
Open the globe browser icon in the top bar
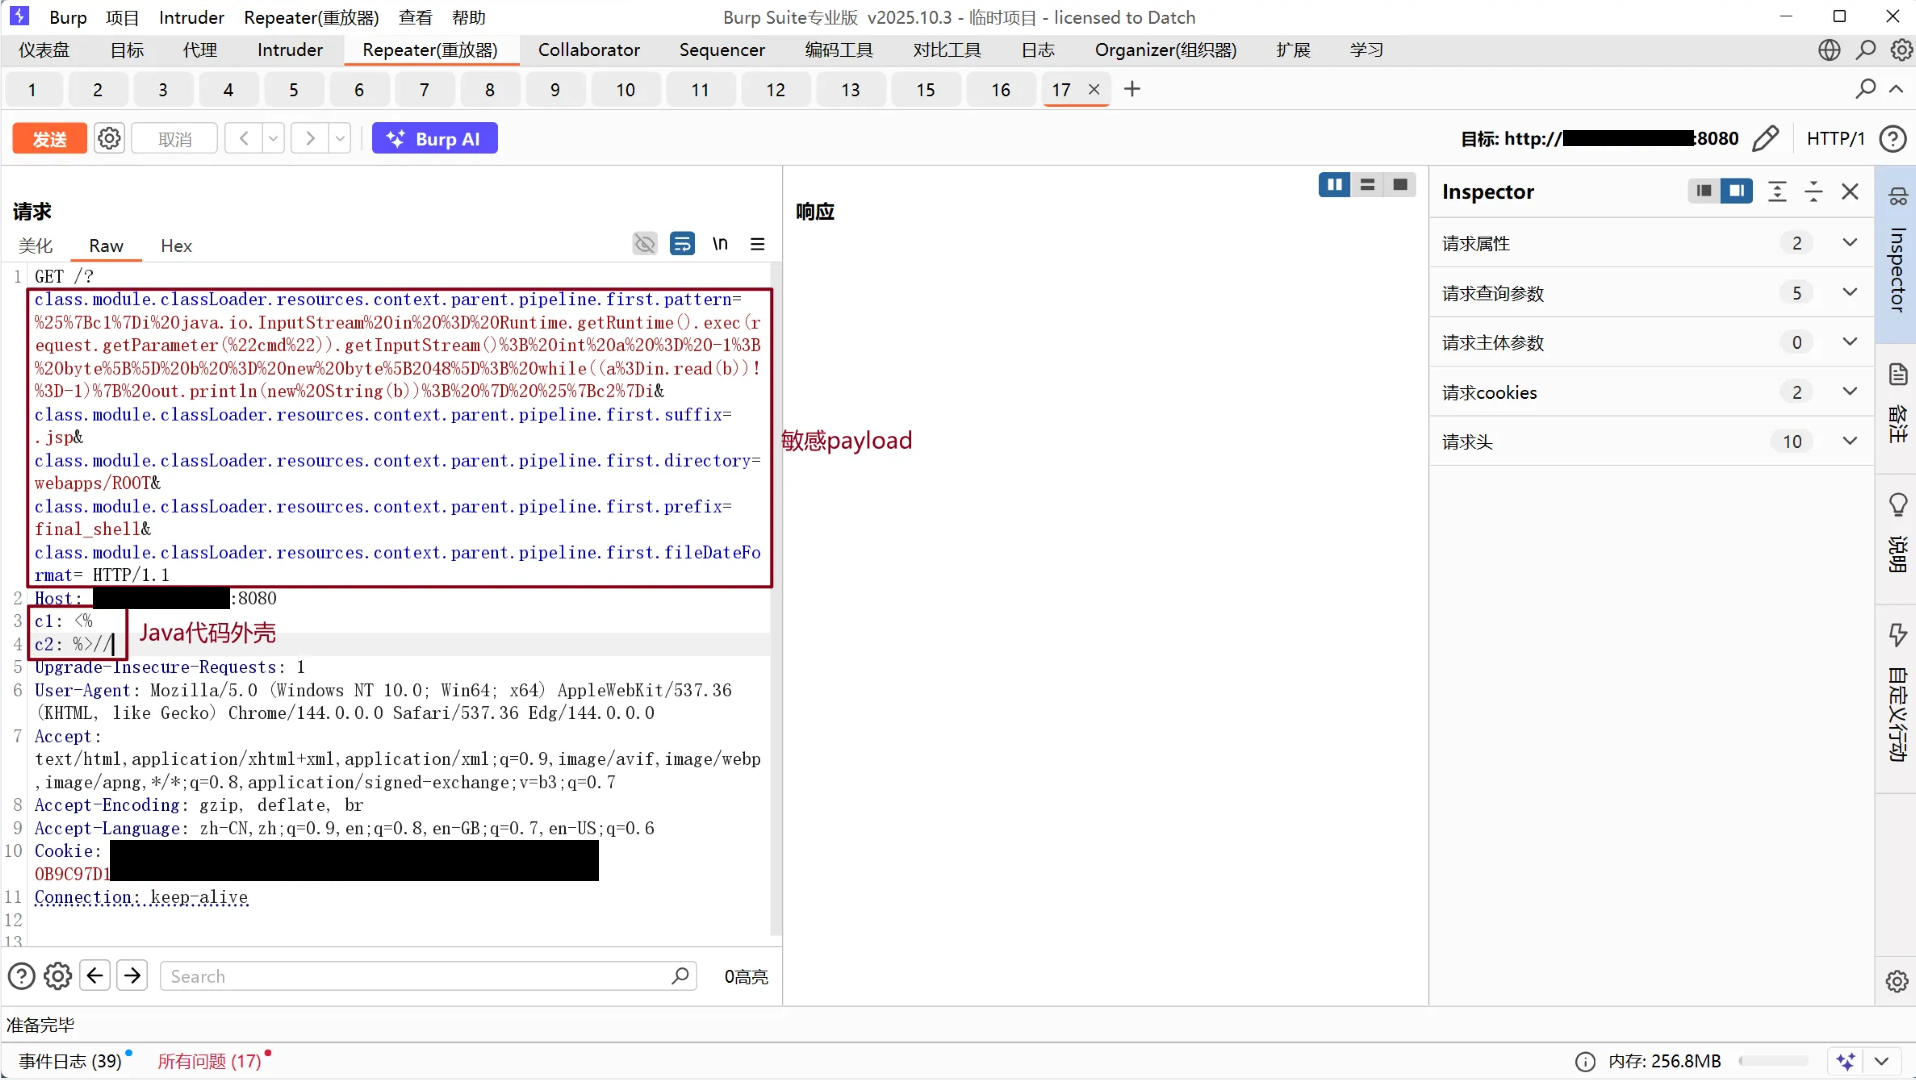[1829, 50]
